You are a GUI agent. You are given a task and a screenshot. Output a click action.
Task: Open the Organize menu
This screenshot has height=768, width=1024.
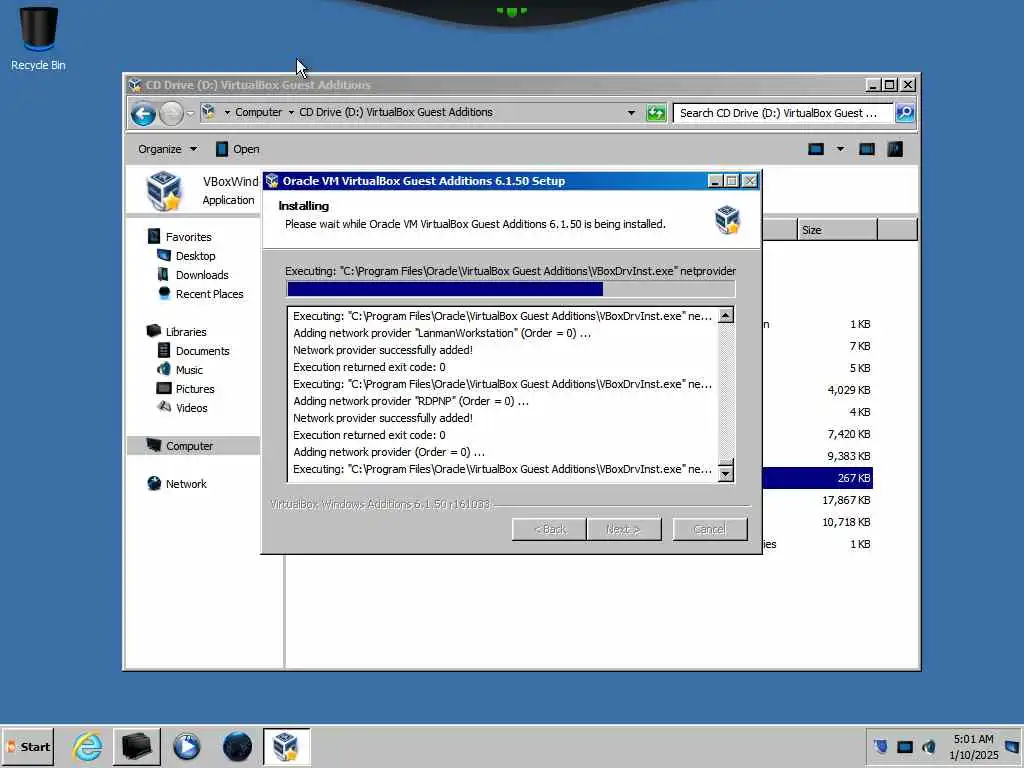[x=167, y=149]
